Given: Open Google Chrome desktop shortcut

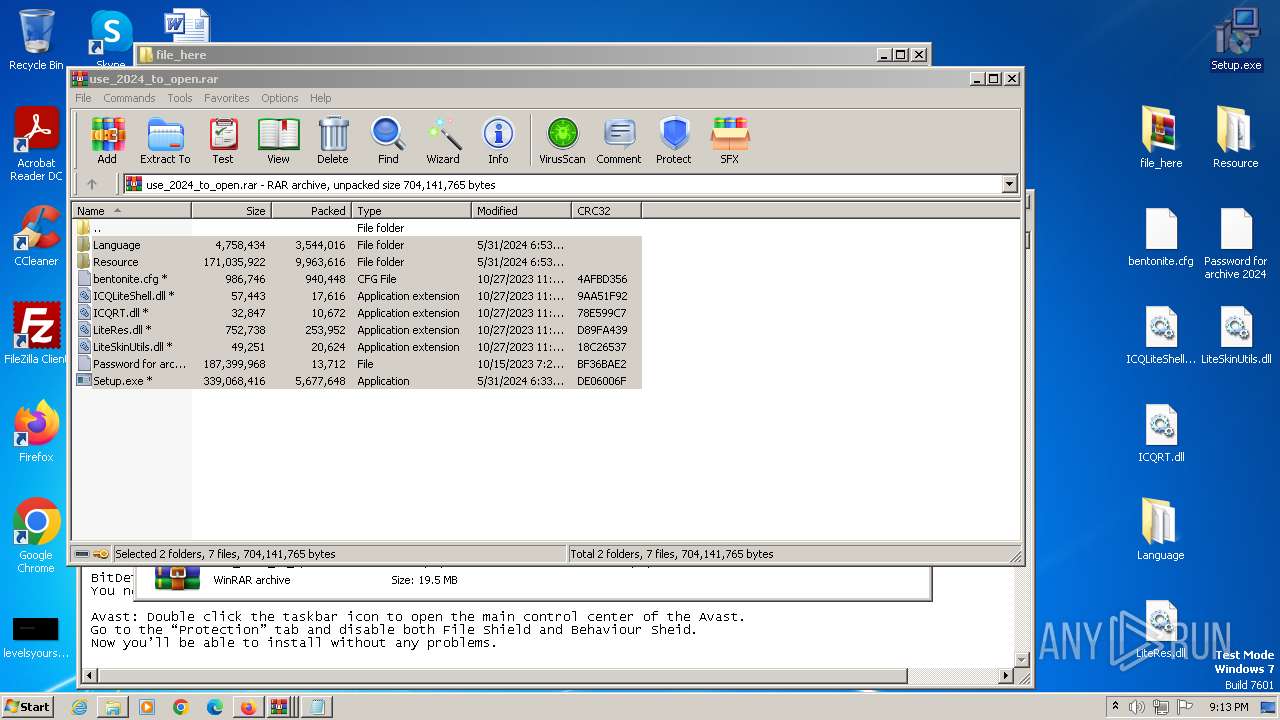Looking at the screenshot, I should coord(36,536).
